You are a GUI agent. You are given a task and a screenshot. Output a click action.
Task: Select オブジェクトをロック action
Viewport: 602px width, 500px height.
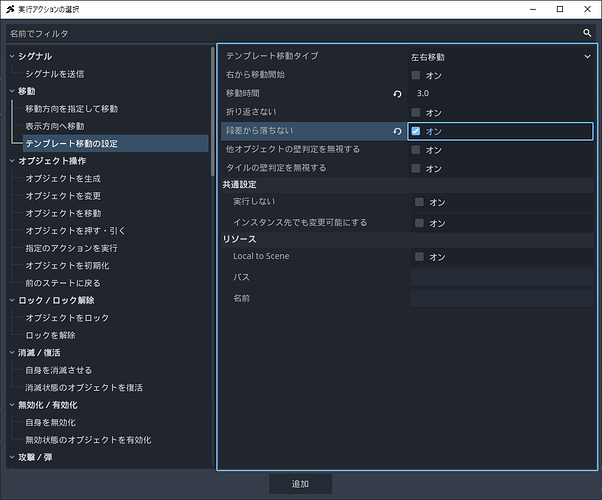click(67, 318)
